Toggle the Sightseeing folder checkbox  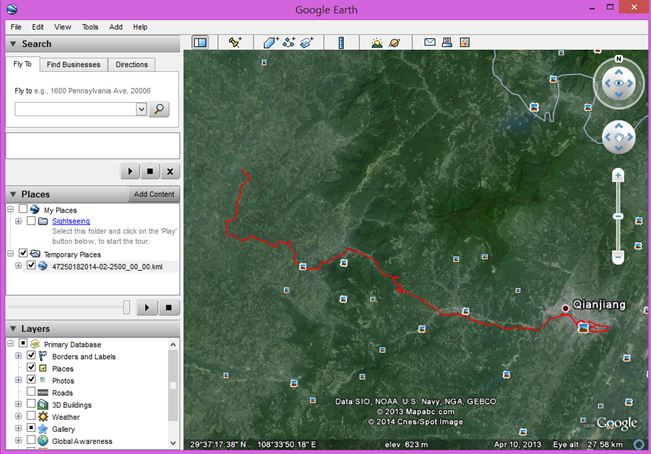tap(31, 221)
